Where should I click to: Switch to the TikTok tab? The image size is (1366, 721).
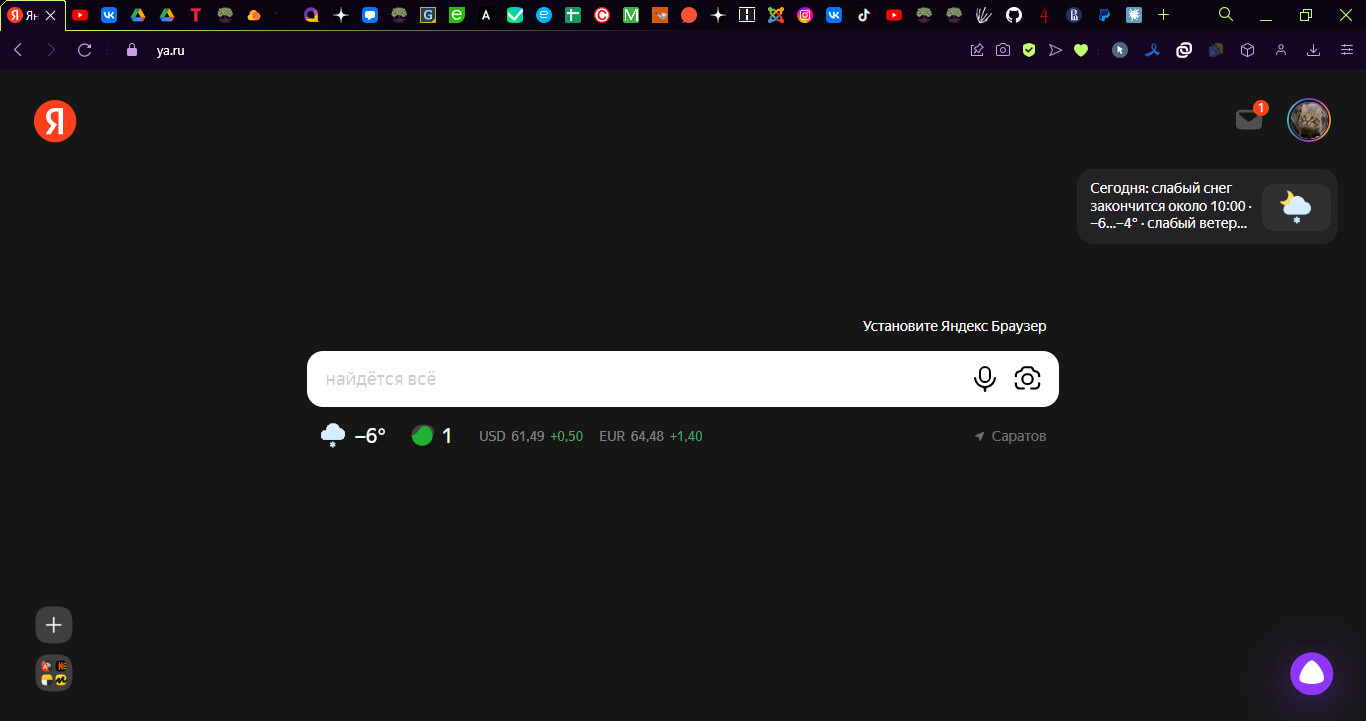pyautogui.click(x=863, y=15)
